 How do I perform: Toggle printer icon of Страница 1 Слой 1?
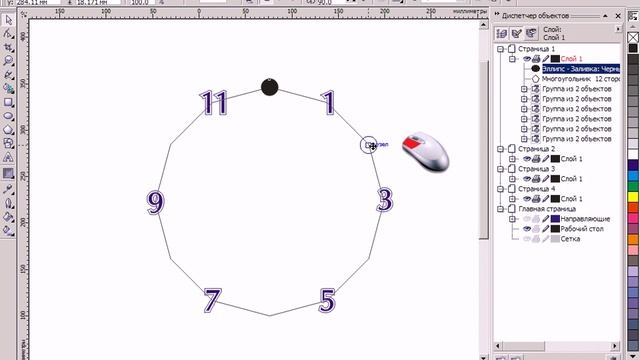536,59
